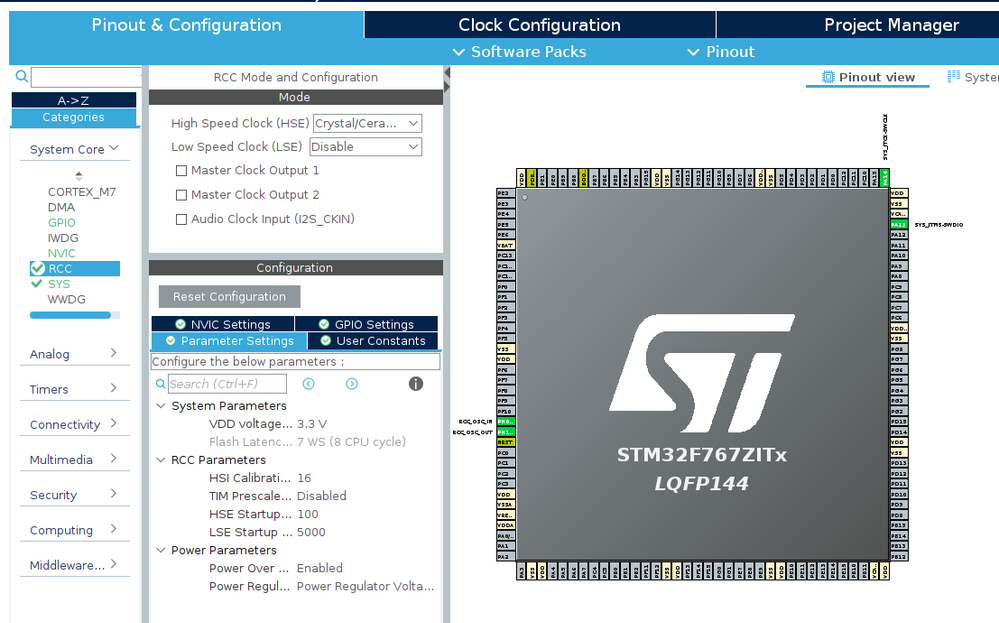999x623 pixels.
Task: Enable Master Clock Output 1 checkbox
Action: pos(182,171)
